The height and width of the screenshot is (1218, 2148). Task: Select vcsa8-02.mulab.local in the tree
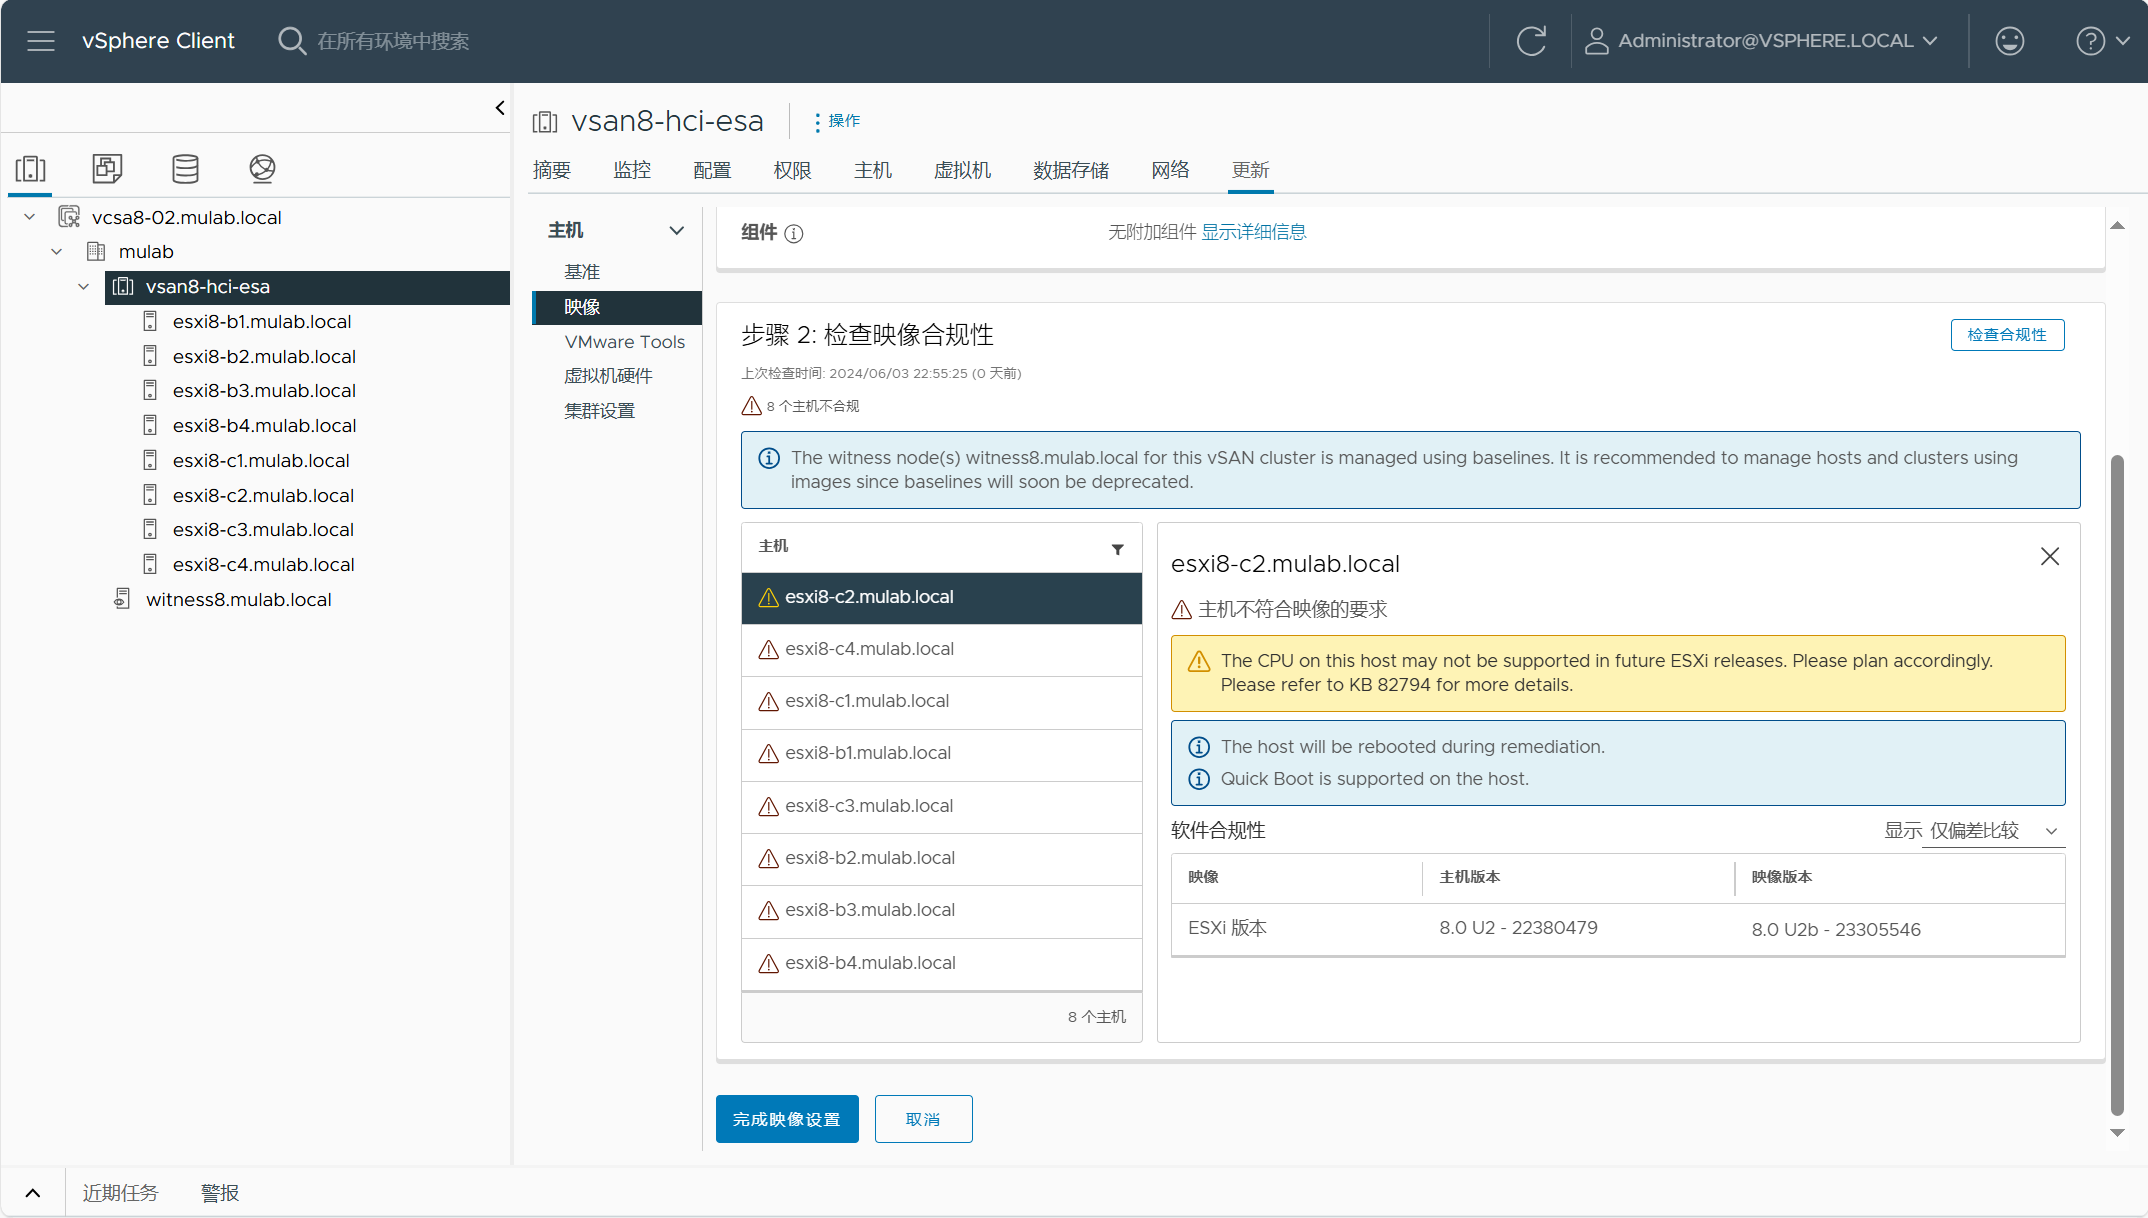click(x=186, y=217)
